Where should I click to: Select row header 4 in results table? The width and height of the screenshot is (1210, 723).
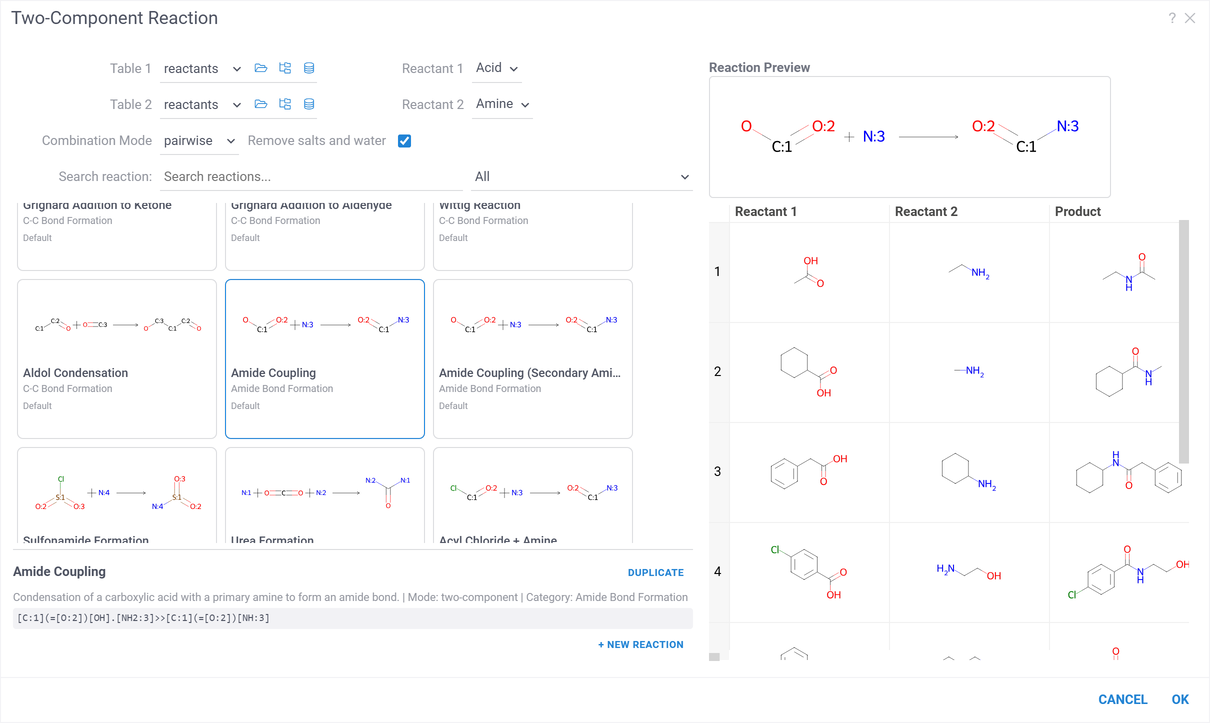click(718, 572)
